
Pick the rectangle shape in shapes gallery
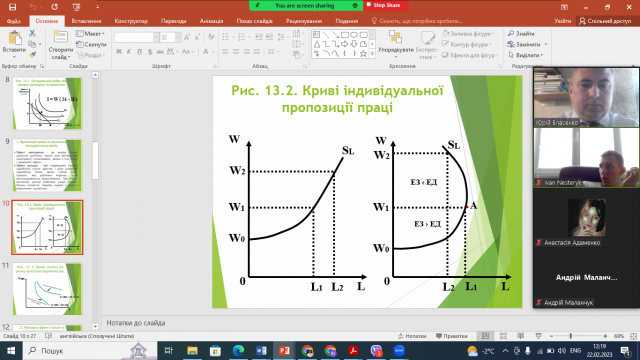point(344,35)
